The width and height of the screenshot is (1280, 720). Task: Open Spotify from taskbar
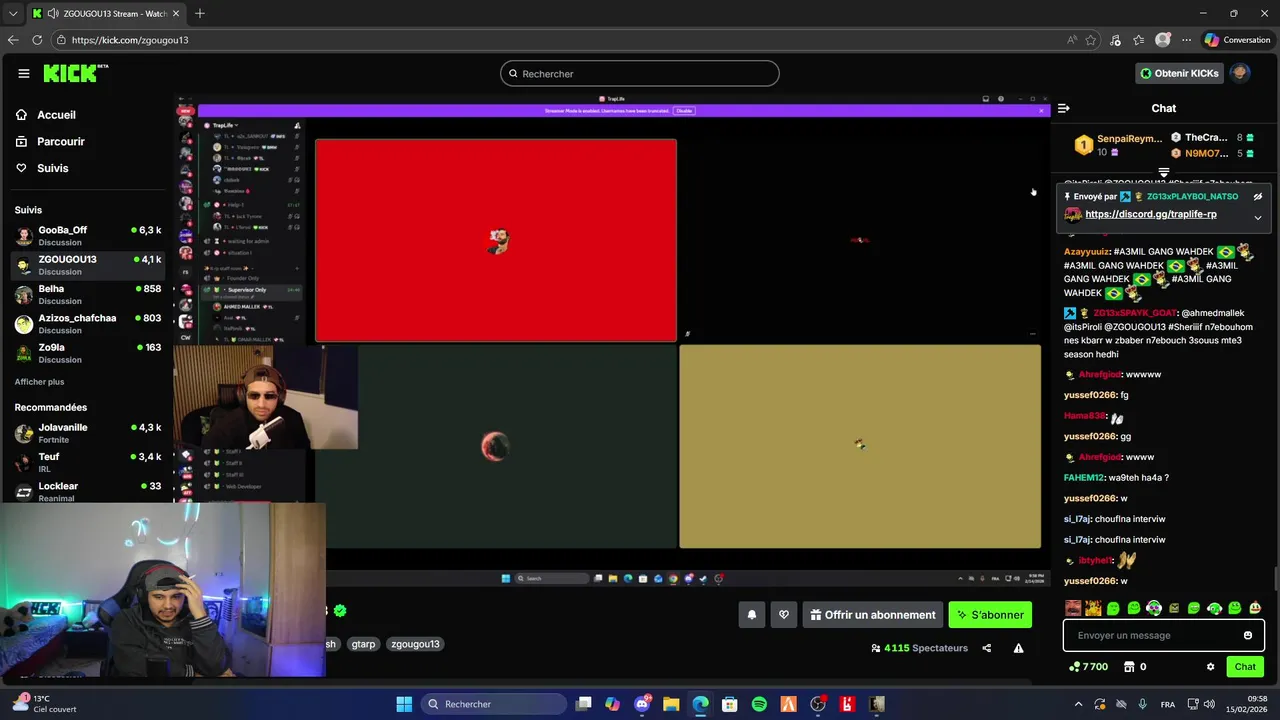(x=759, y=704)
